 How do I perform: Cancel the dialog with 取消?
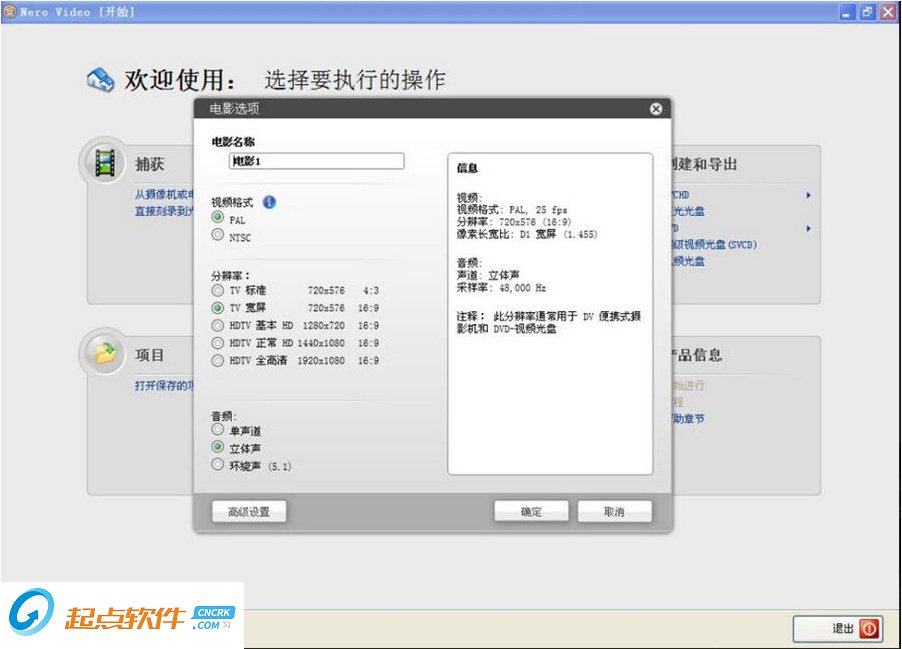click(615, 511)
